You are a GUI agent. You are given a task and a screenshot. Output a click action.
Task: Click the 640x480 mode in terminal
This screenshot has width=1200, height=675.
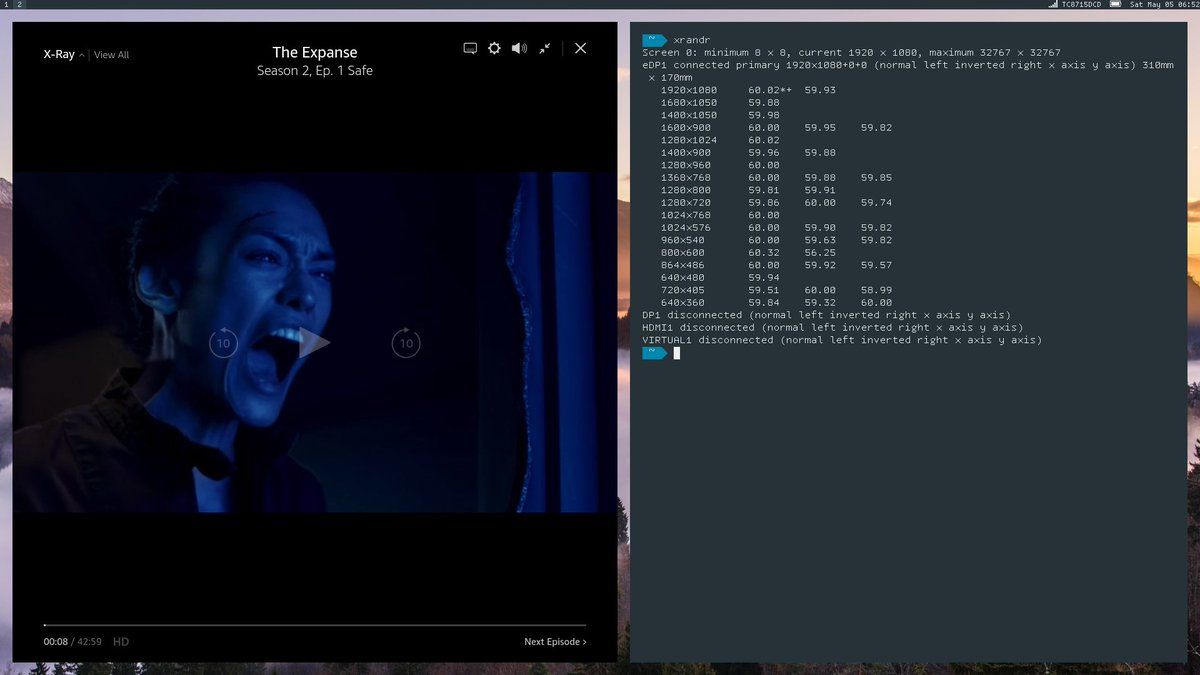click(683, 278)
